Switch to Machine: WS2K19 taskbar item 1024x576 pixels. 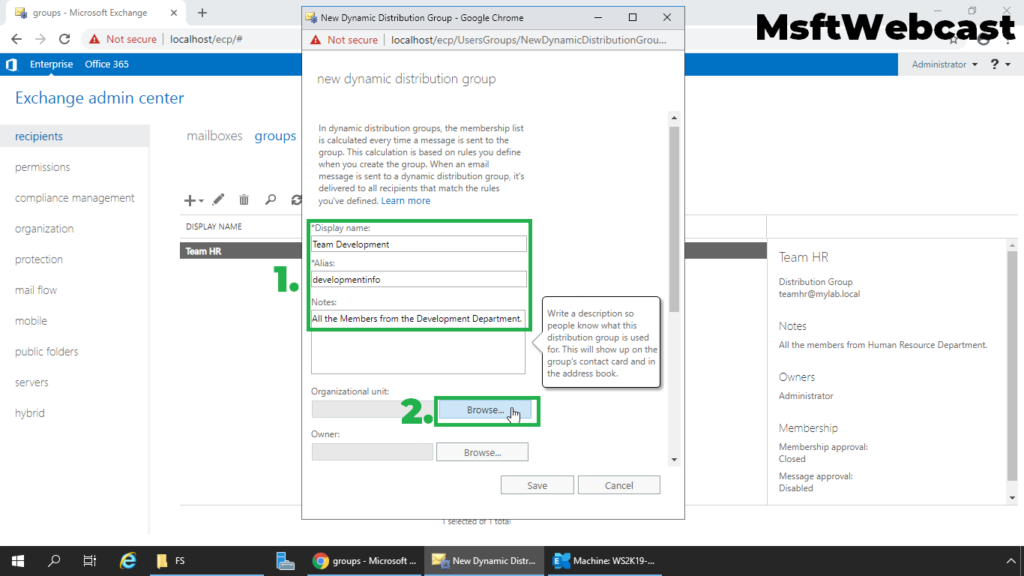coord(604,560)
